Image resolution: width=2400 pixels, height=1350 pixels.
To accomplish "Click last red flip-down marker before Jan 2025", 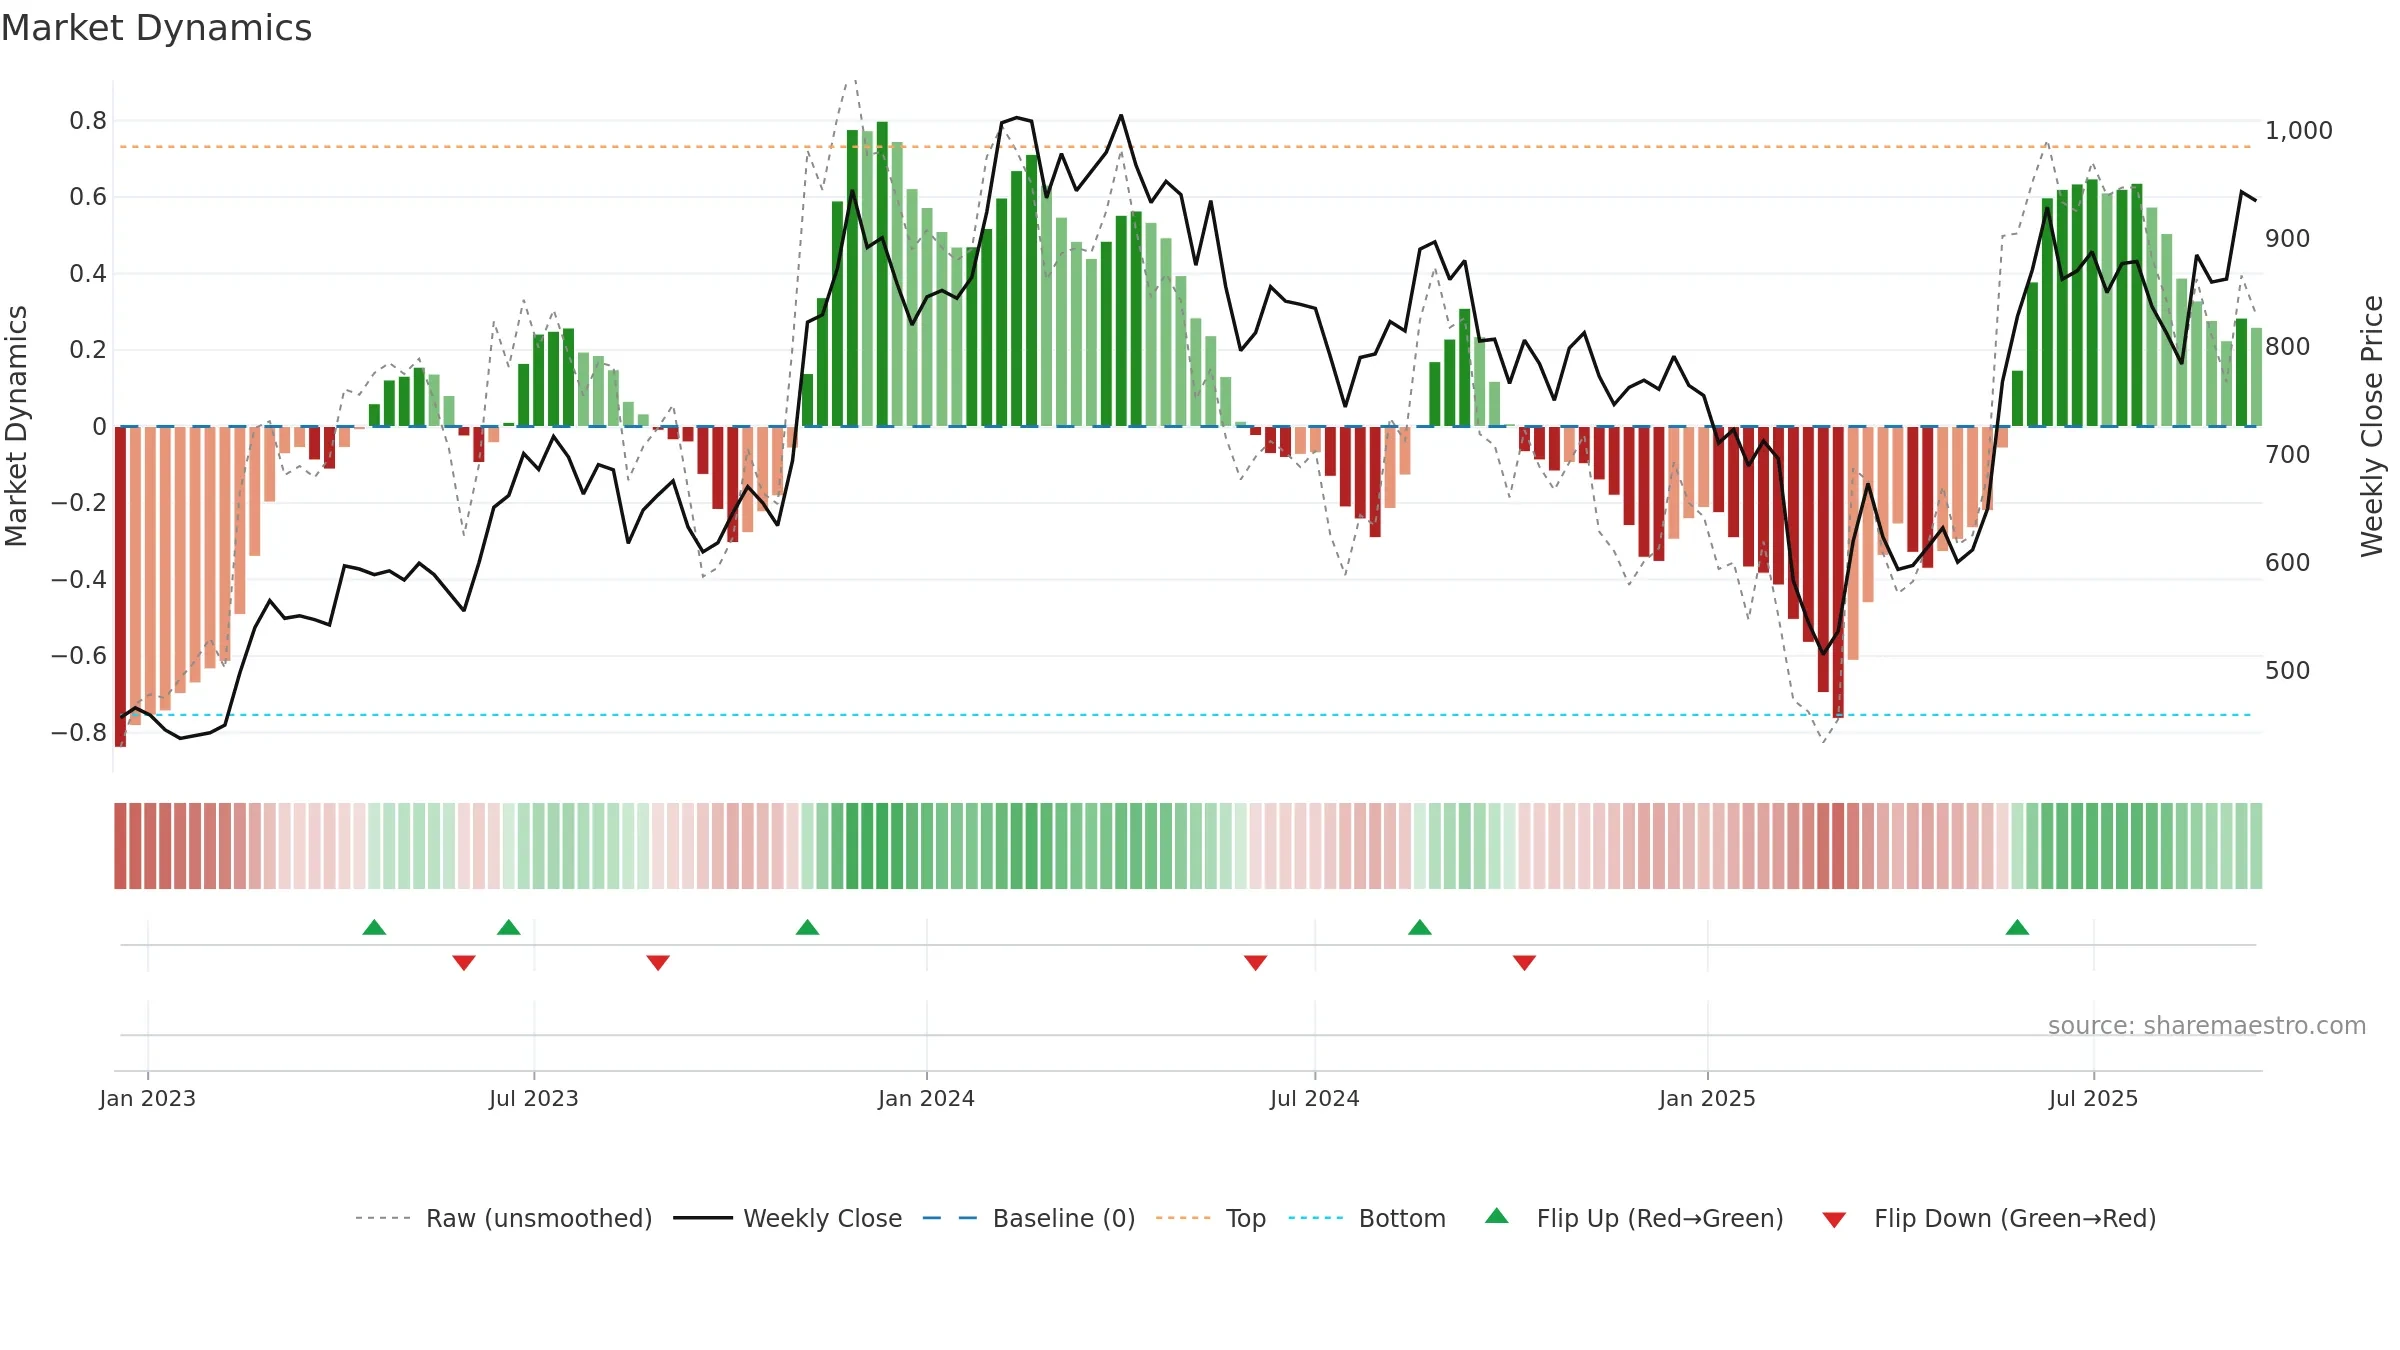I will [x=1524, y=962].
